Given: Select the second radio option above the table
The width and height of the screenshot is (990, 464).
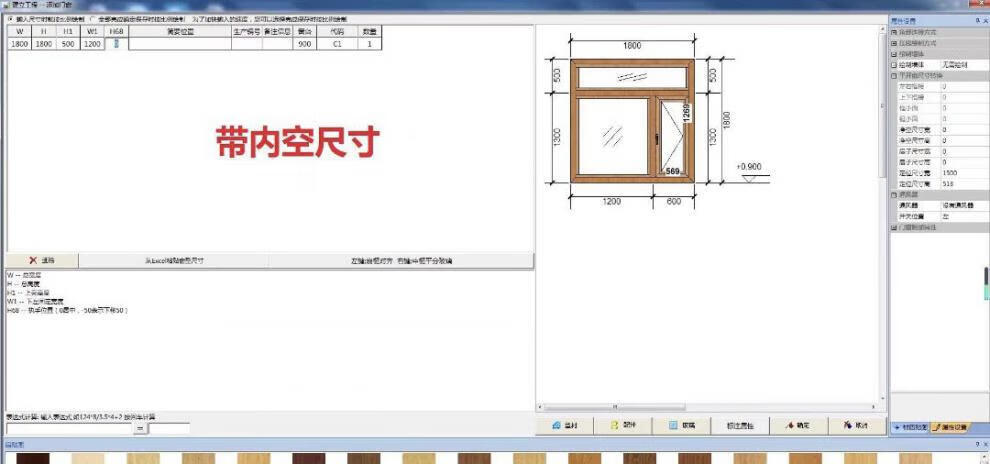Looking at the screenshot, I should tap(93, 18).
